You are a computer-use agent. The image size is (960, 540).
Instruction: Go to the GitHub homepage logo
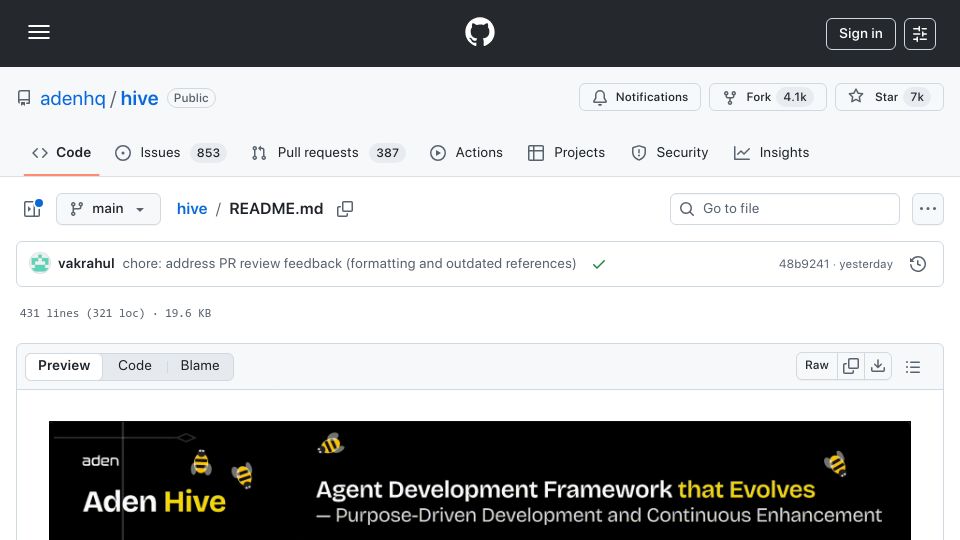tap(479, 32)
